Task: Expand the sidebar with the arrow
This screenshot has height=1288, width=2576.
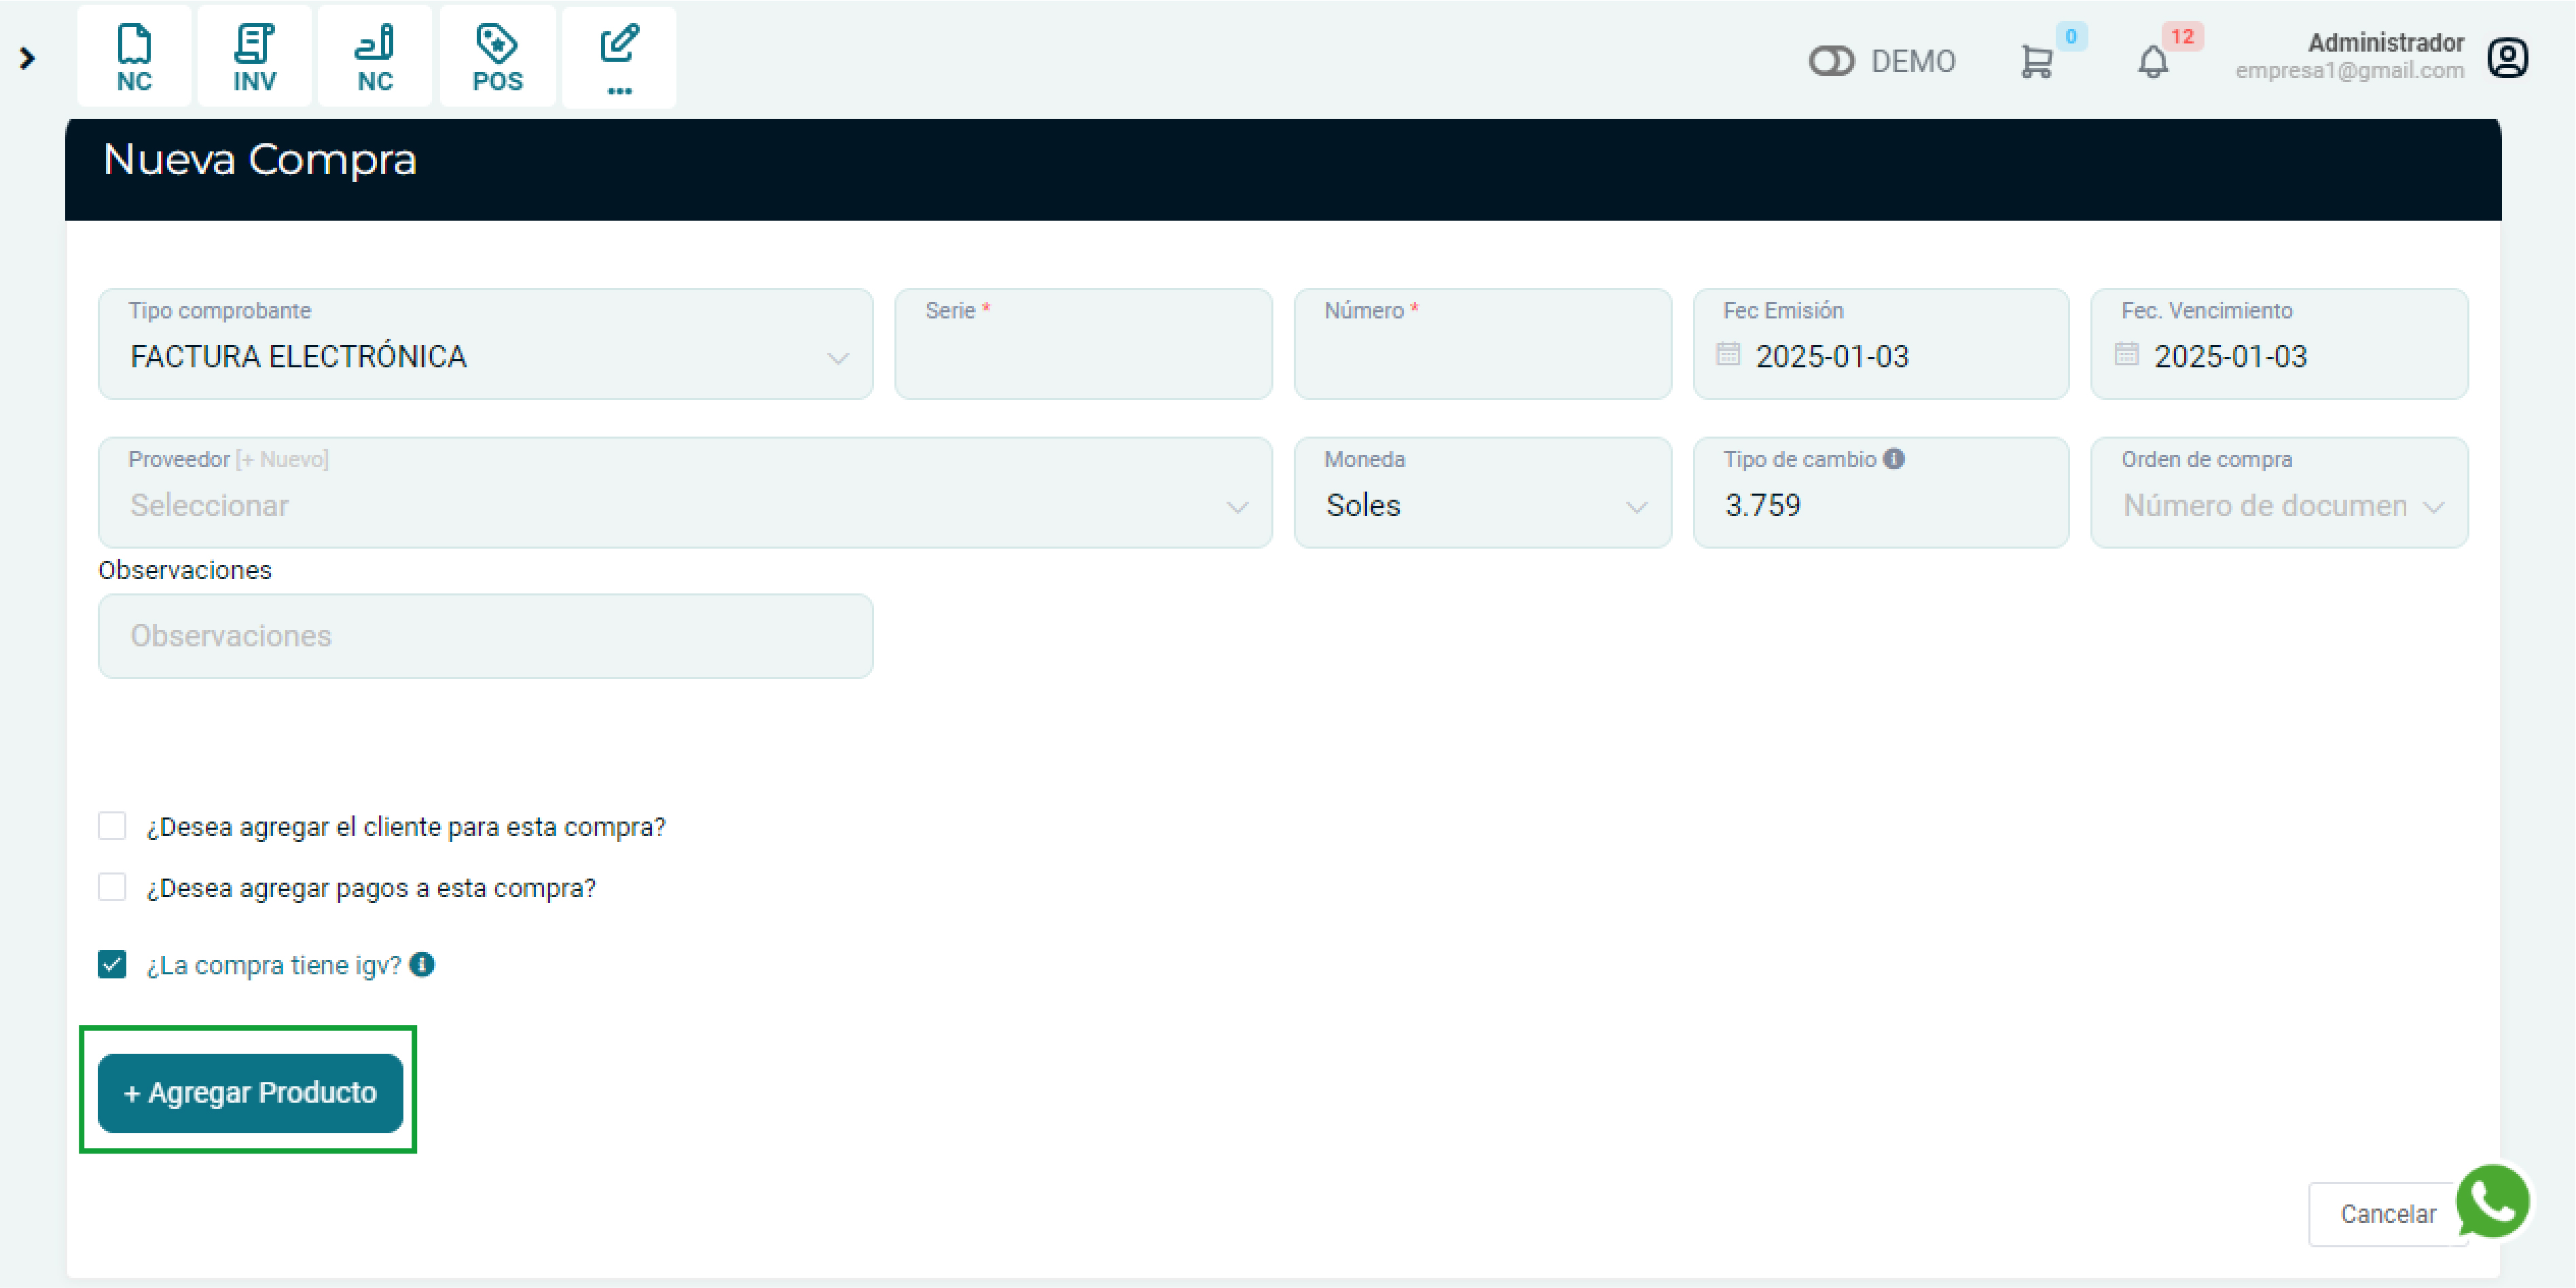Action: 27,59
